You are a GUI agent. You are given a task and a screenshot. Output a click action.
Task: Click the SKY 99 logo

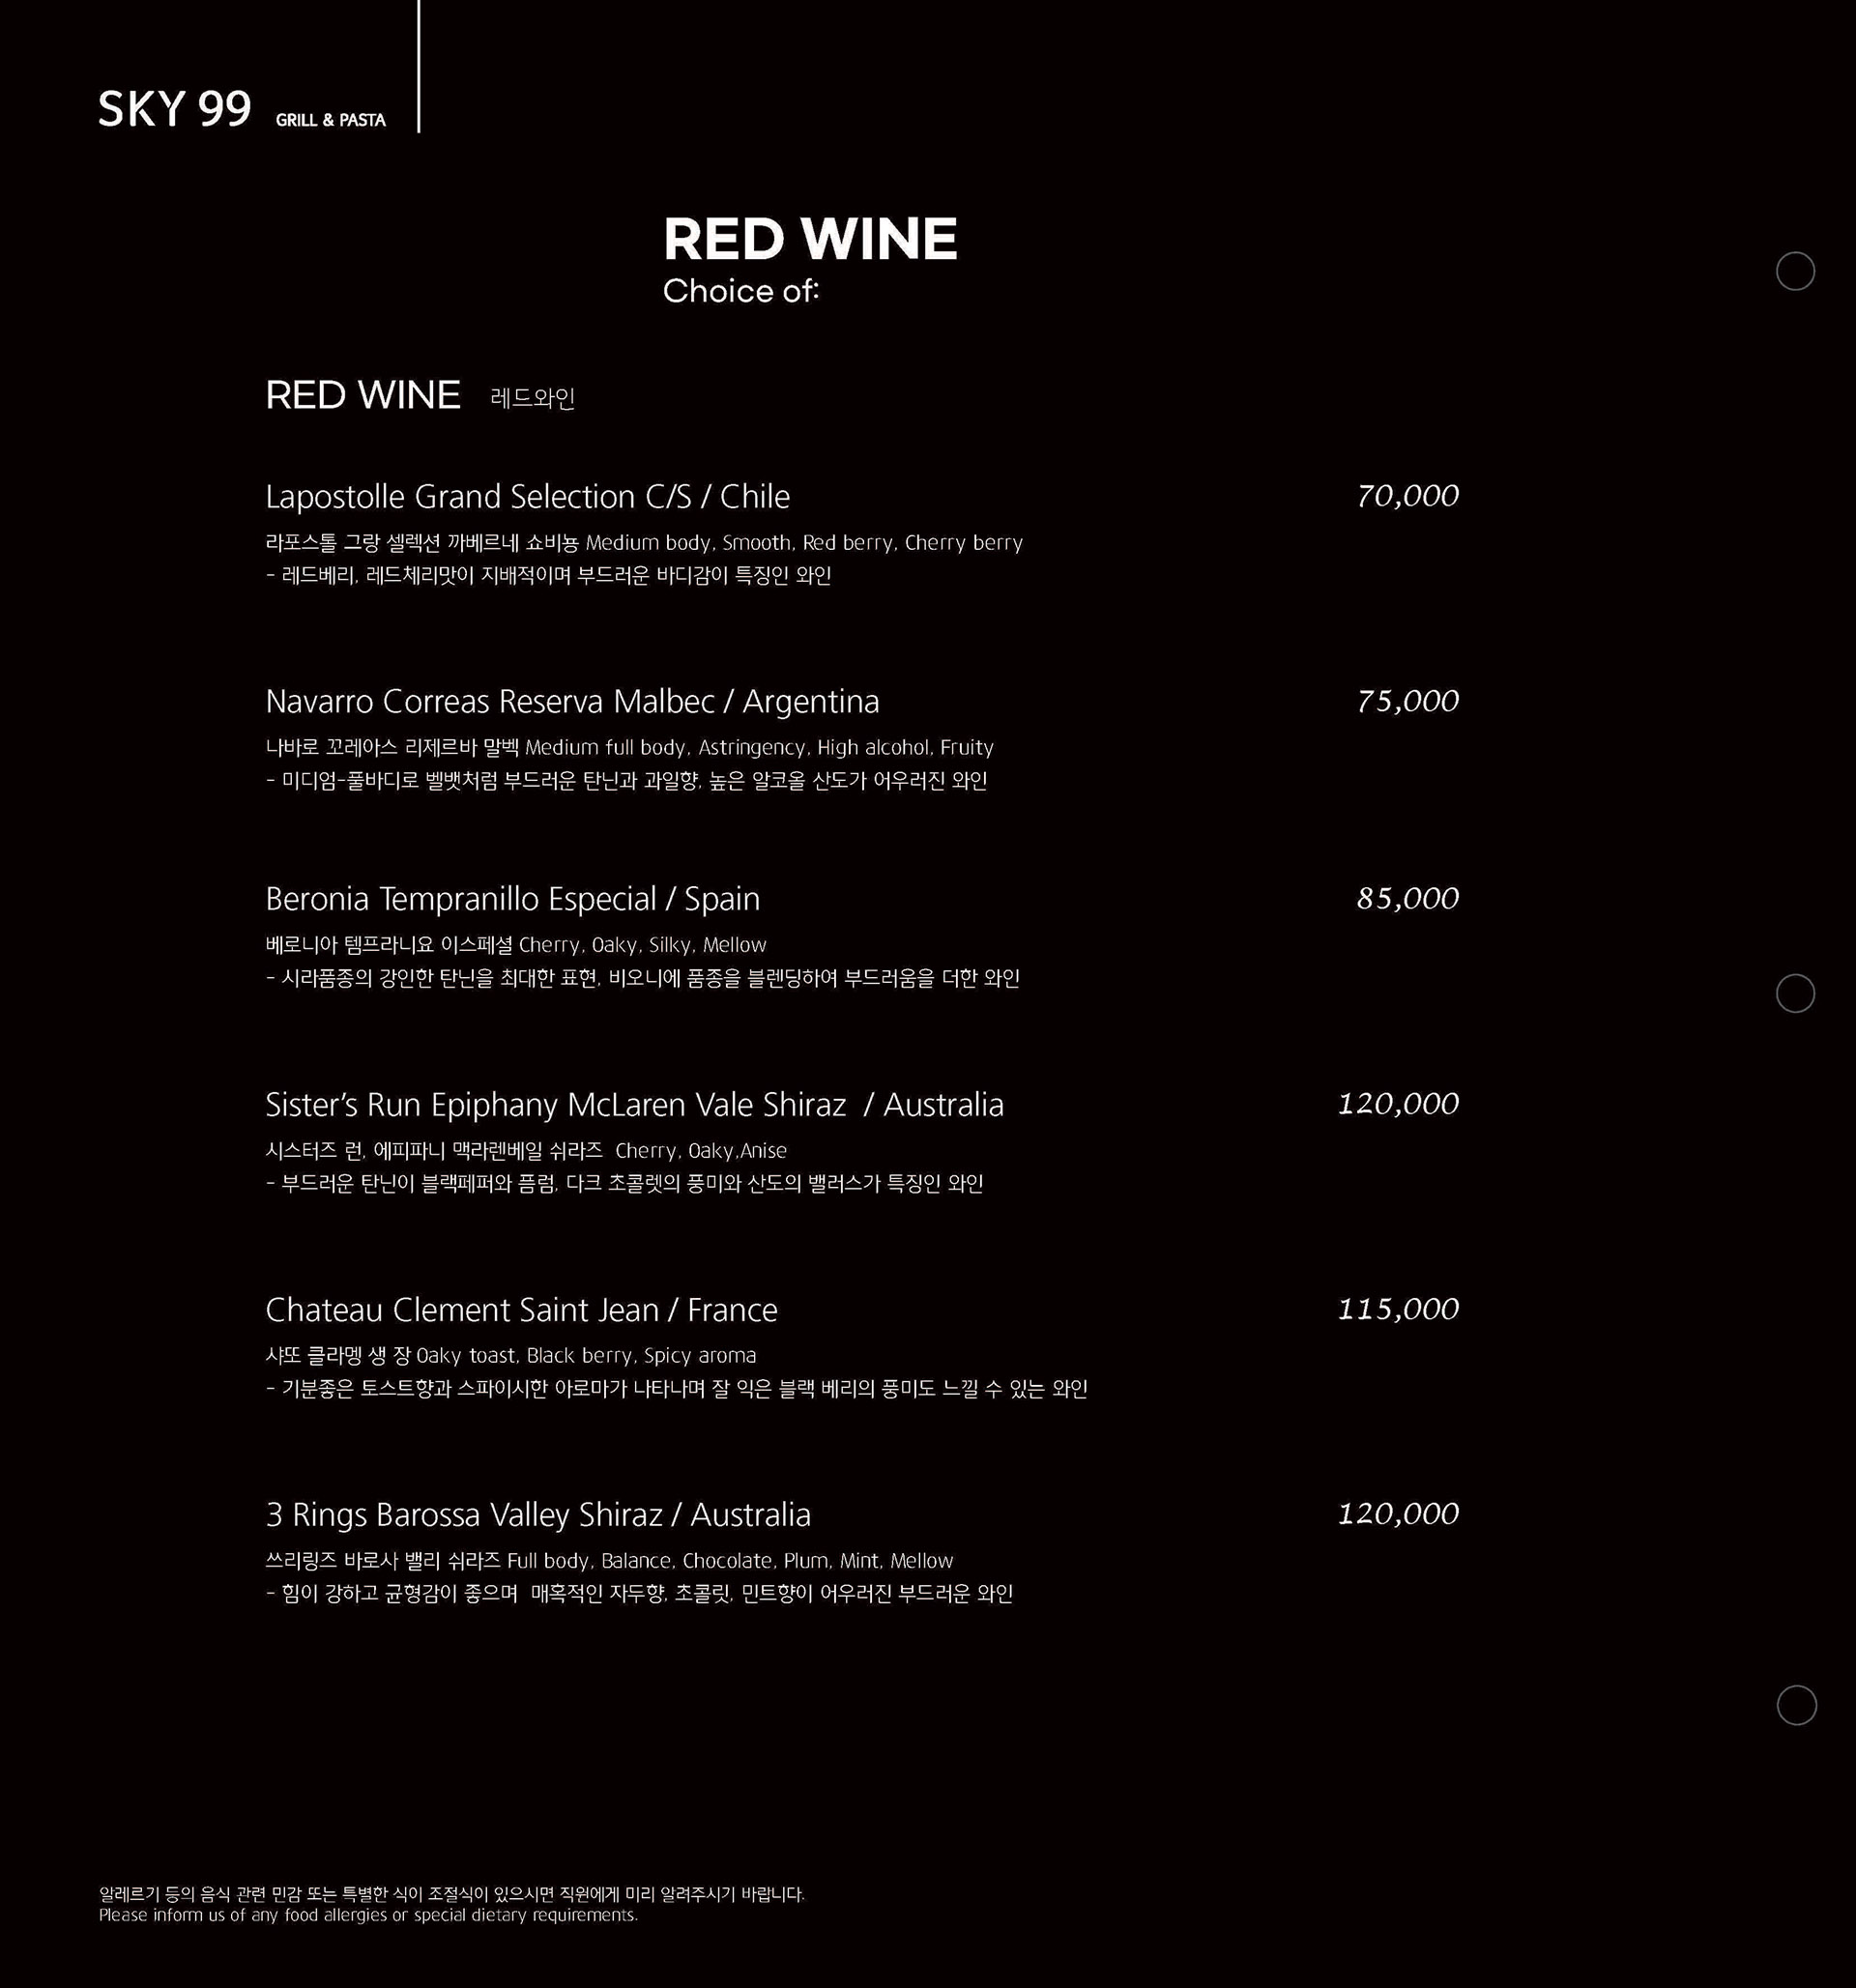[x=175, y=109]
